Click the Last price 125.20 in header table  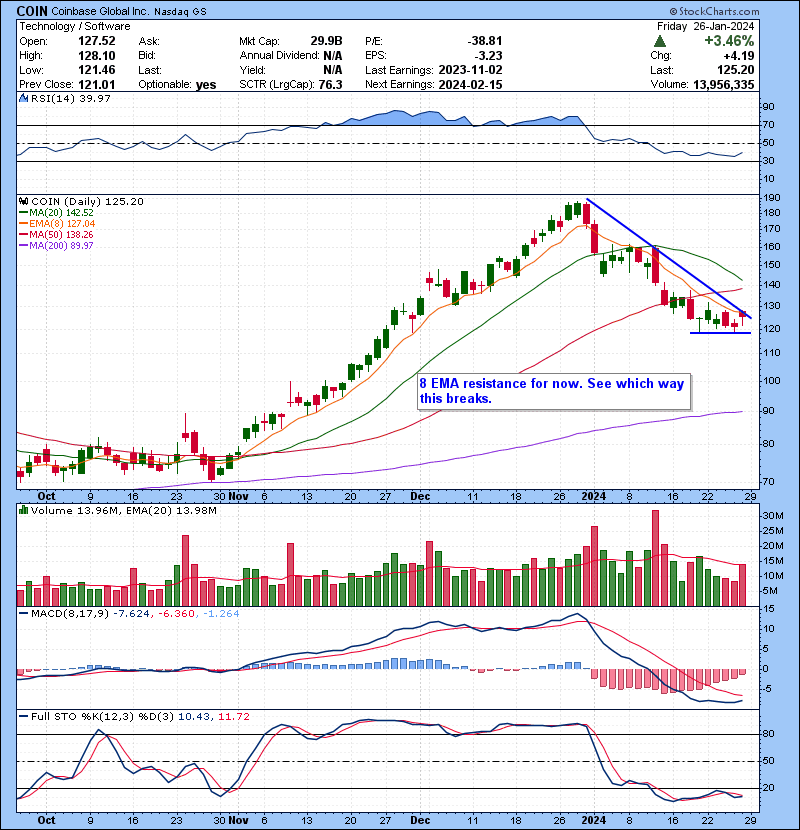click(736, 70)
